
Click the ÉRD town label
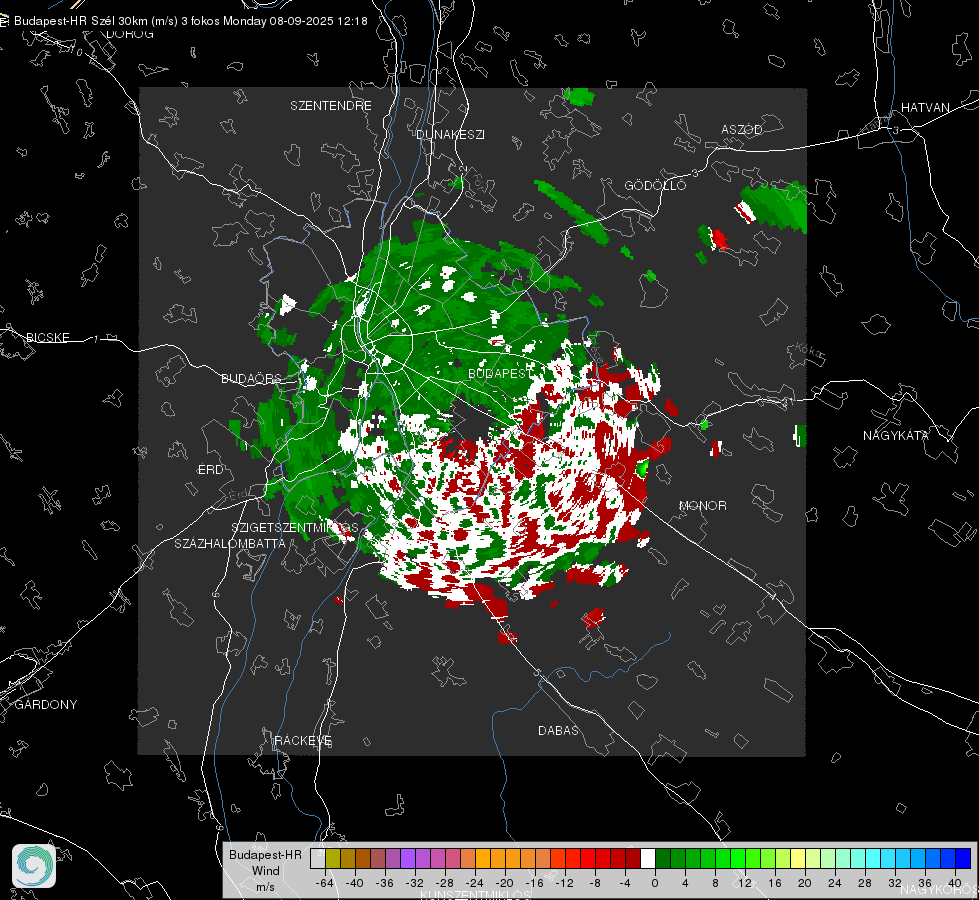click(x=210, y=470)
